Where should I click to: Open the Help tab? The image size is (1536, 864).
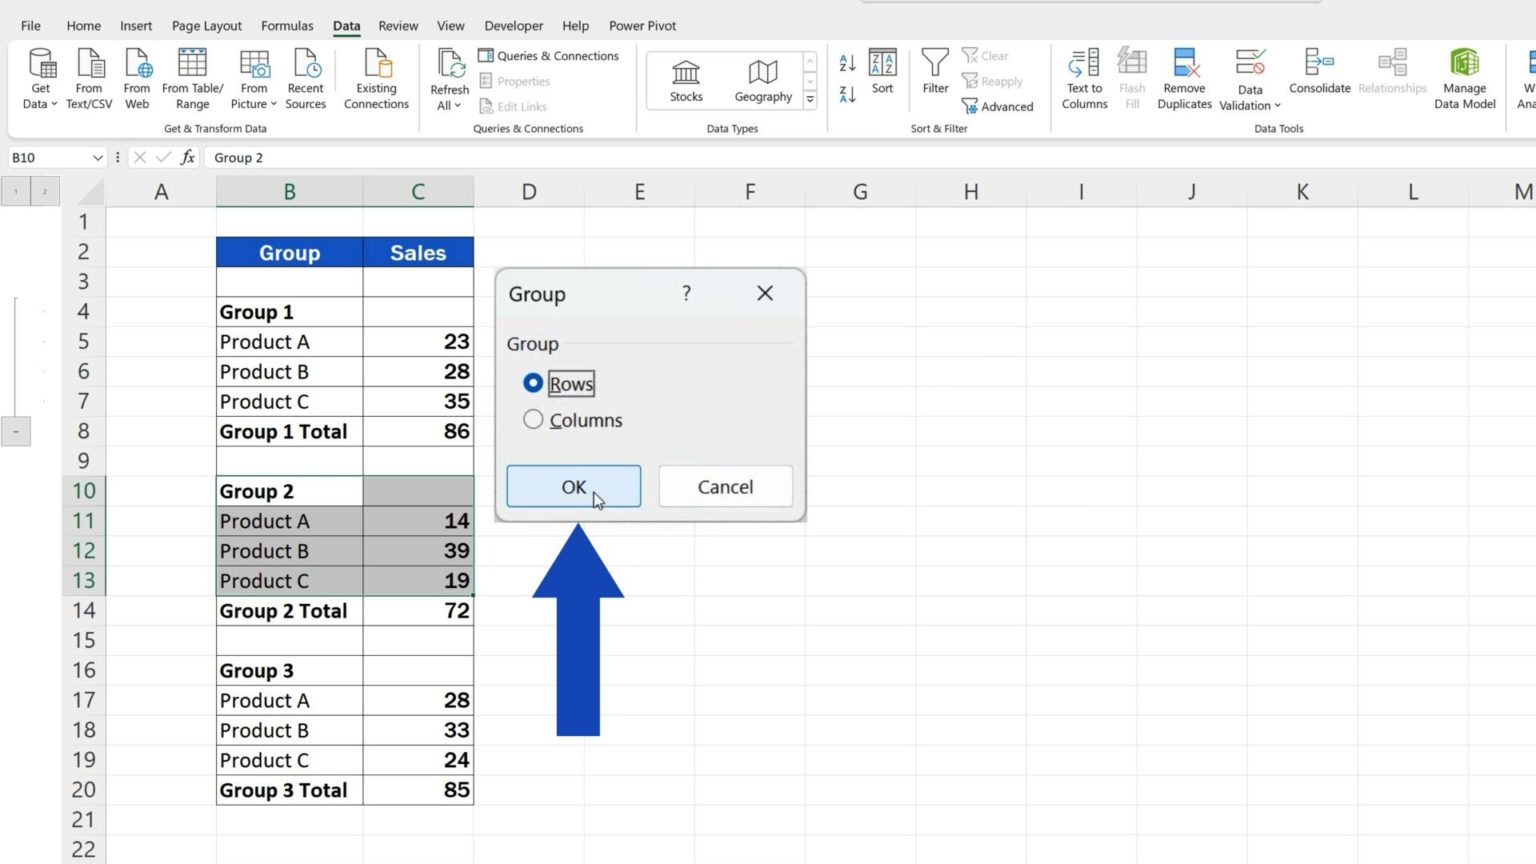tap(576, 26)
